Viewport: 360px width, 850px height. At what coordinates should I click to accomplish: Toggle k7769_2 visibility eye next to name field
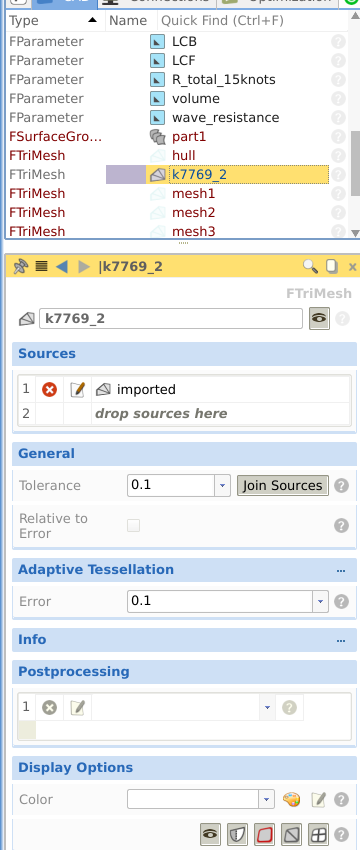319,319
